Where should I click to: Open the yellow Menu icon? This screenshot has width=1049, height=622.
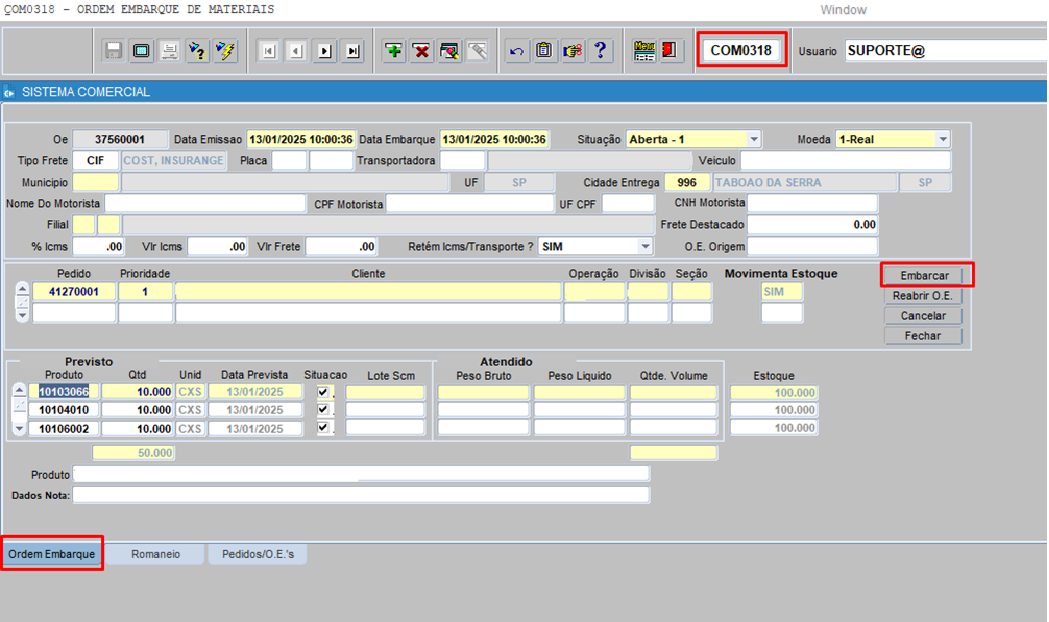[x=644, y=51]
